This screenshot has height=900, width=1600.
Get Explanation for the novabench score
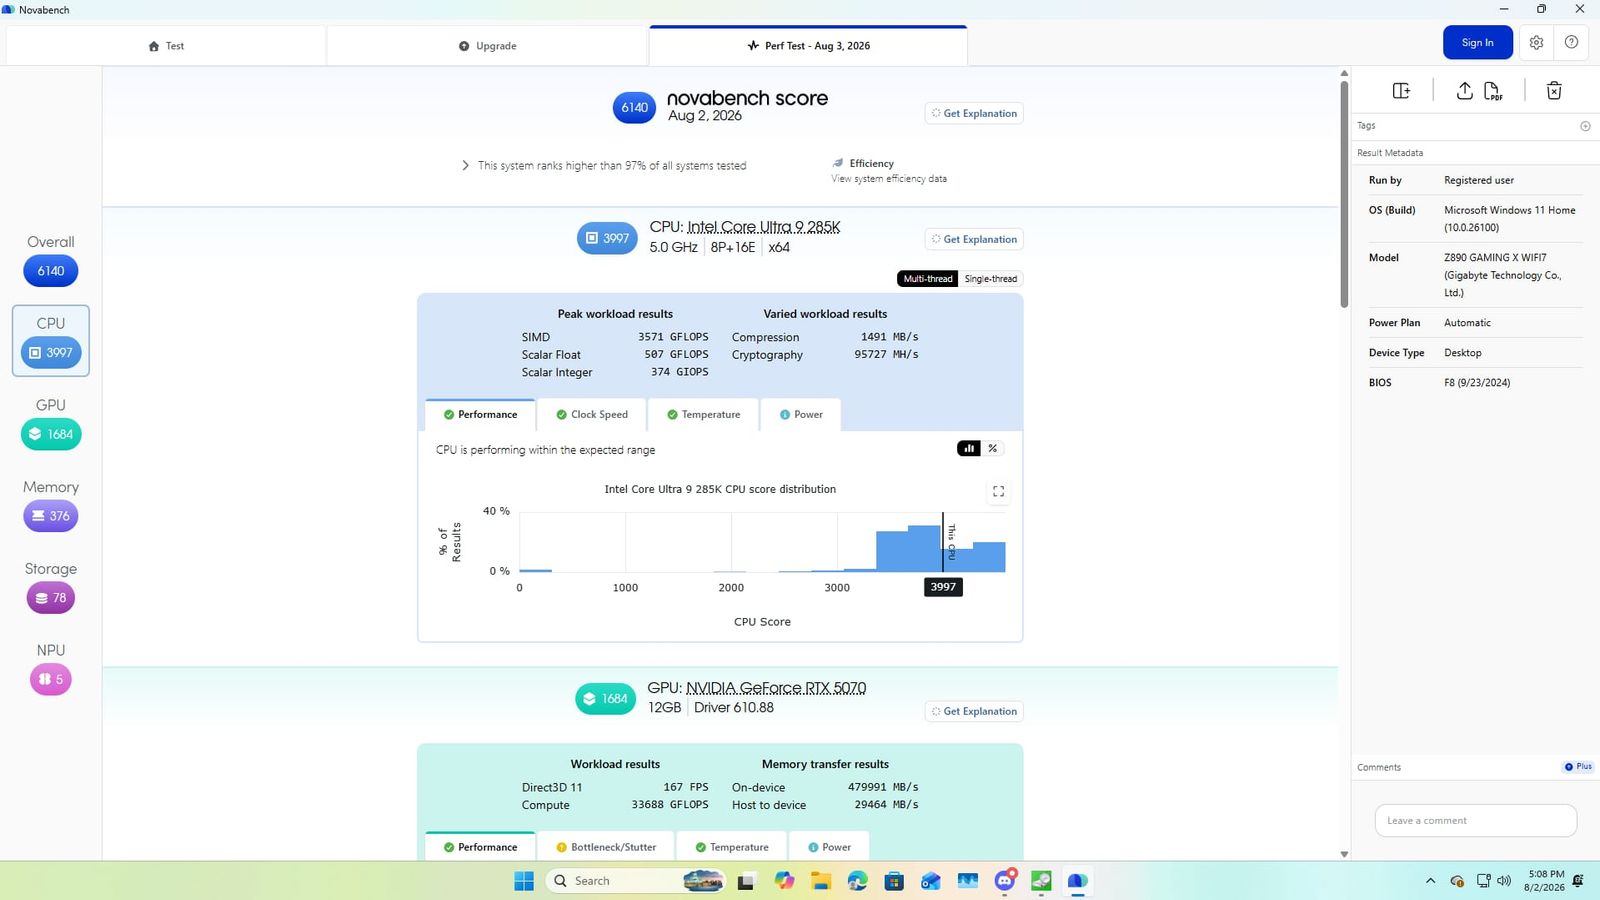(974, 114)
